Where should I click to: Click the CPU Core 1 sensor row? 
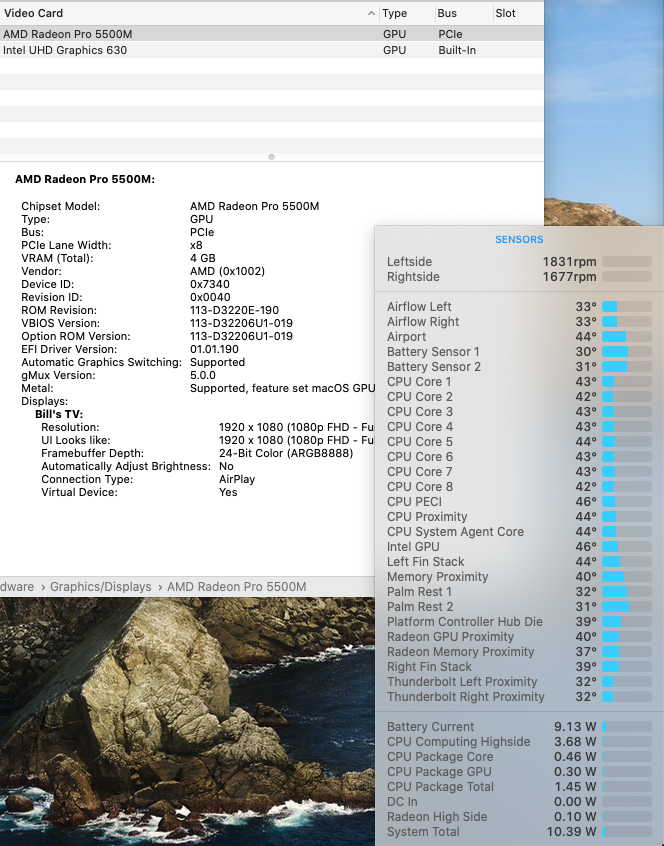coord(519,381)
